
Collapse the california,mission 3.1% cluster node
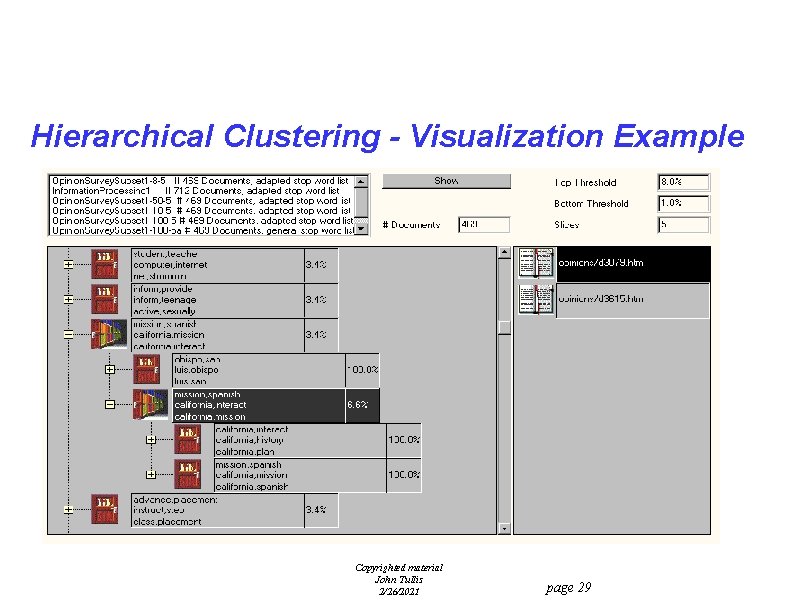(x=69, y=334)
